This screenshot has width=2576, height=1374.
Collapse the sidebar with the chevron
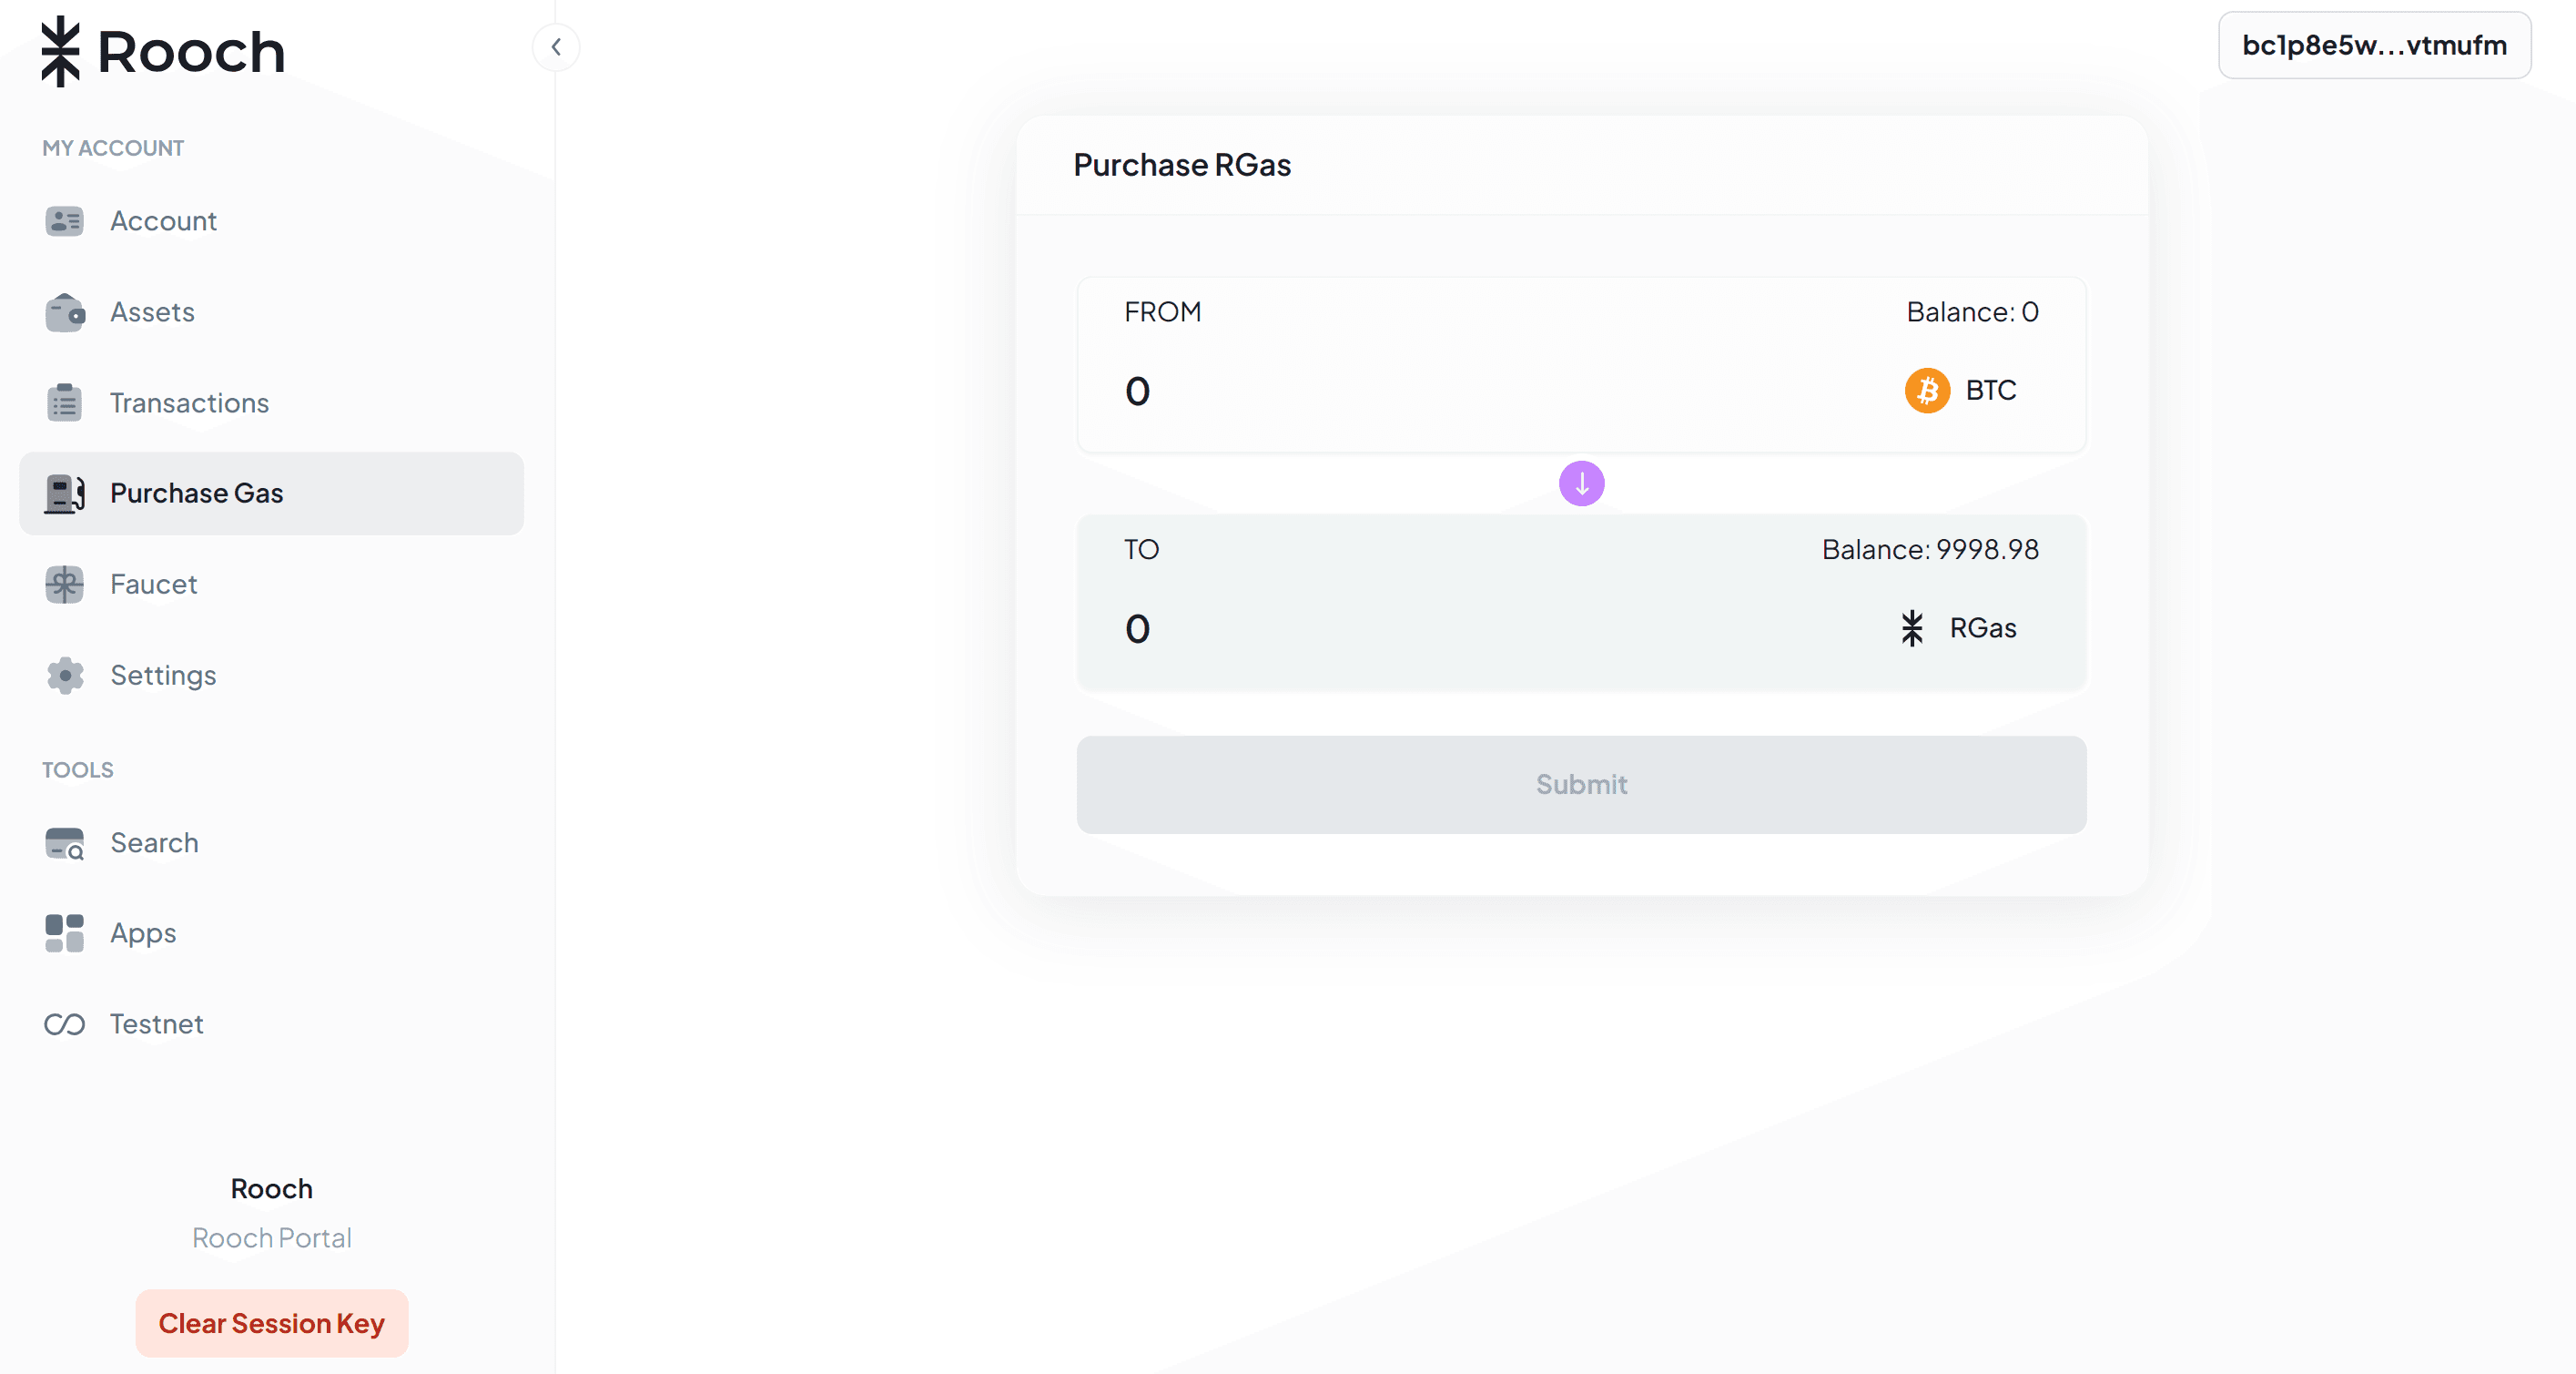click(x=556, y=47)
